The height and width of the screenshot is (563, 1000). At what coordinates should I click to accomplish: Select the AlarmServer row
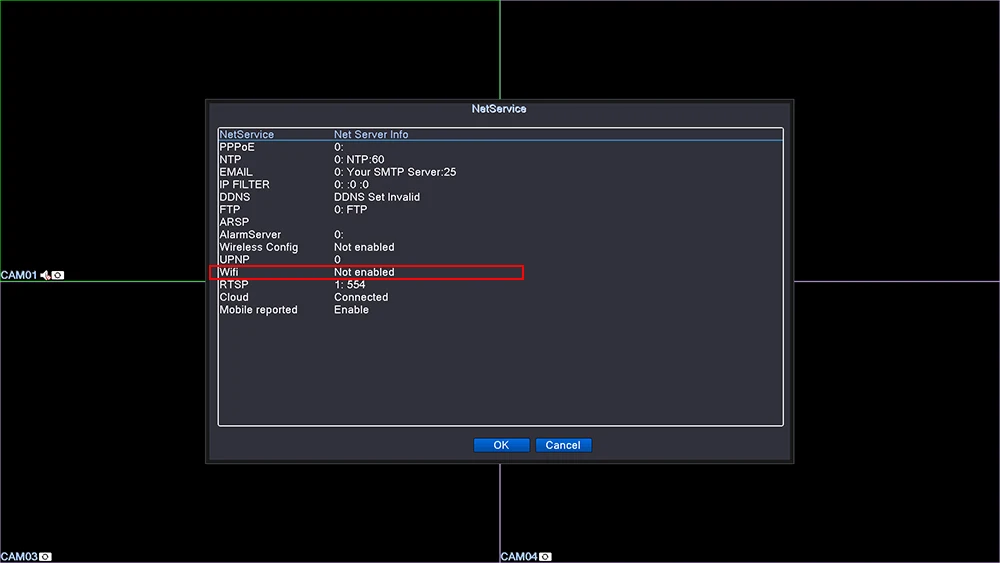(x=501, y=235)
